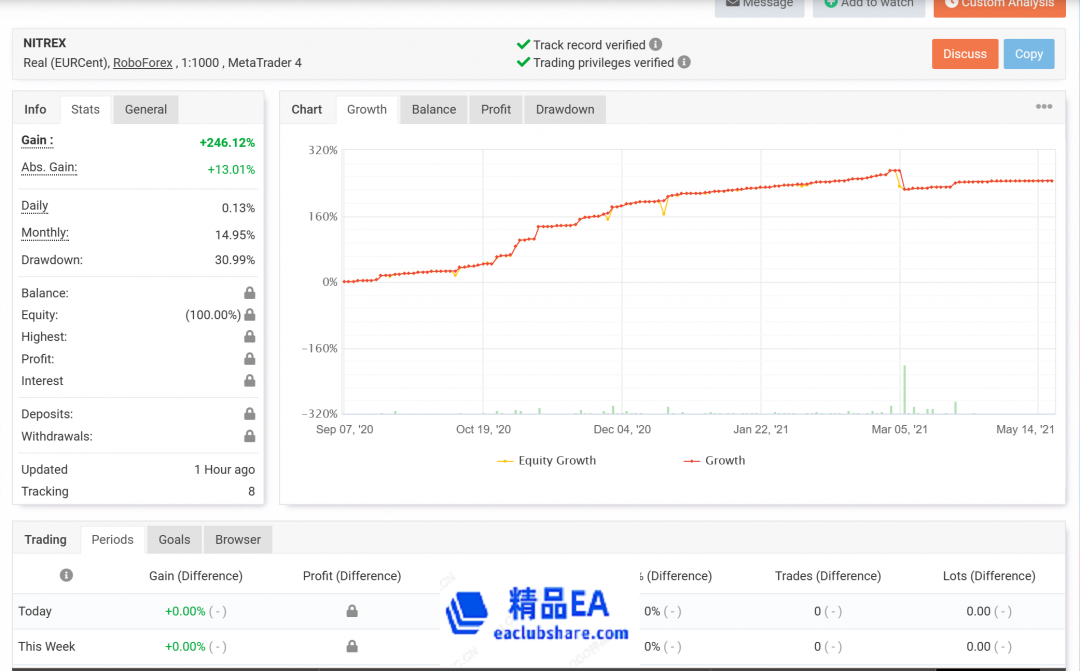Open the chart options ellipsis menu
1080x671 pixels.
(x=1044, y=106)
